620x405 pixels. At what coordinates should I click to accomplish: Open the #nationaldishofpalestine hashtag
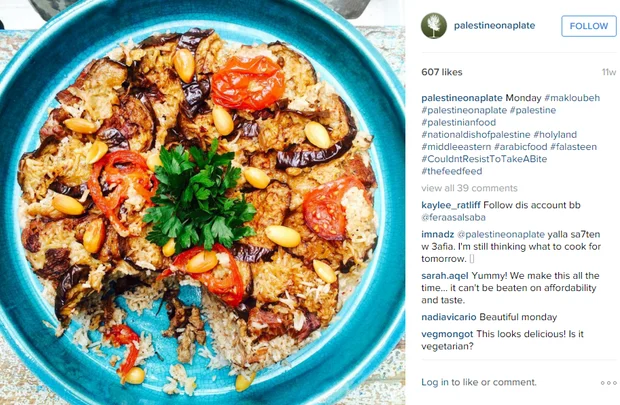tap(476, 134)
